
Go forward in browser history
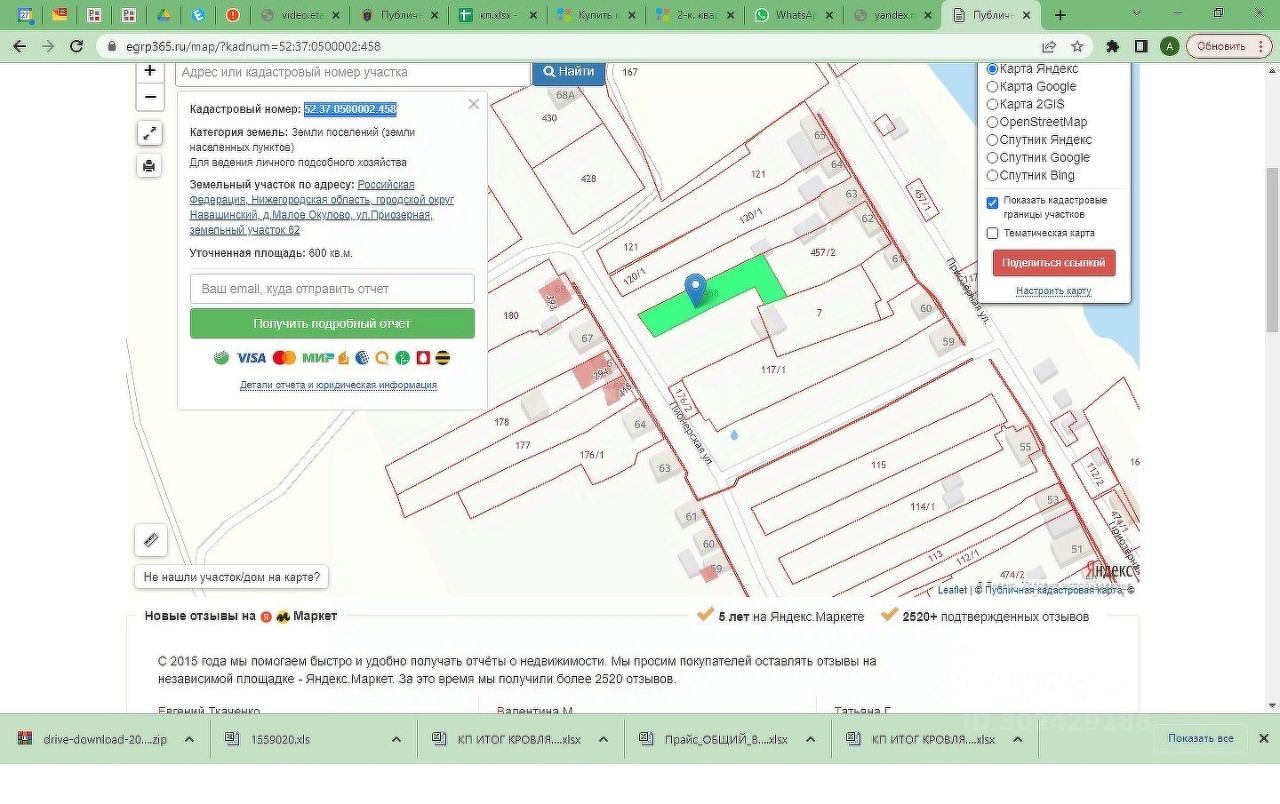(x=47, y=46)
